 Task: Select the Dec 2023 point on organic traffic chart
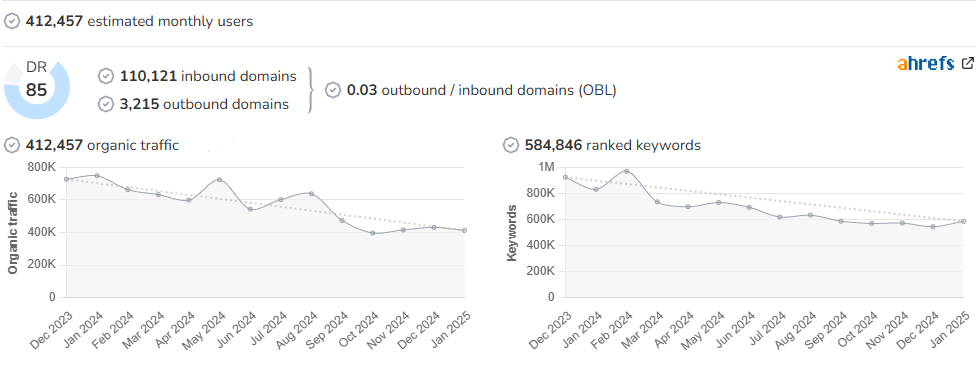click(x=66, y=179)
